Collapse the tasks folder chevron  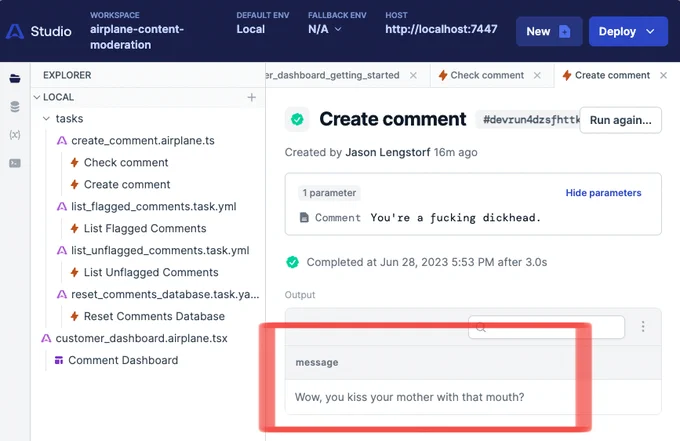(46, 119)
